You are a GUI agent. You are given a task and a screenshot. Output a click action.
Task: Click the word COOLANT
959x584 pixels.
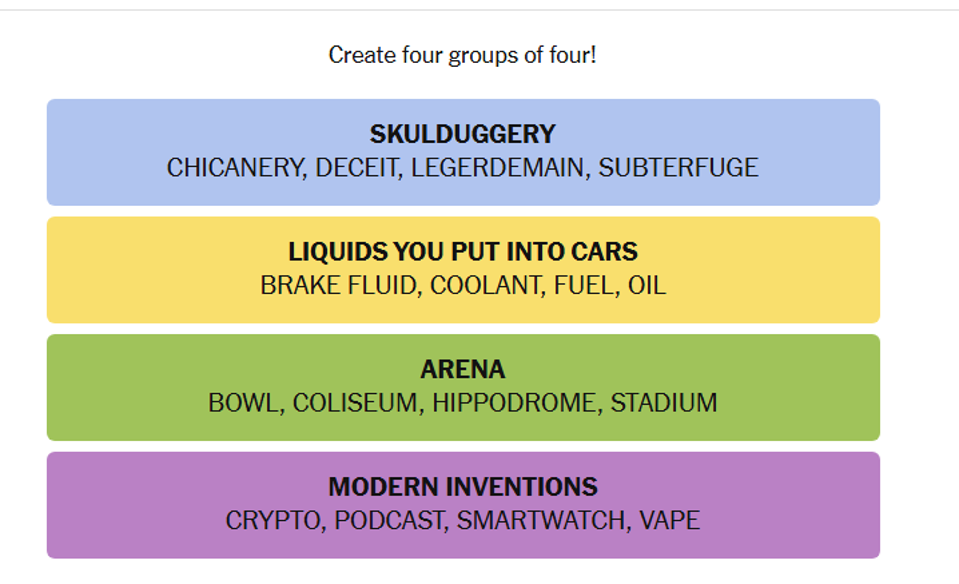pos(486,286)
